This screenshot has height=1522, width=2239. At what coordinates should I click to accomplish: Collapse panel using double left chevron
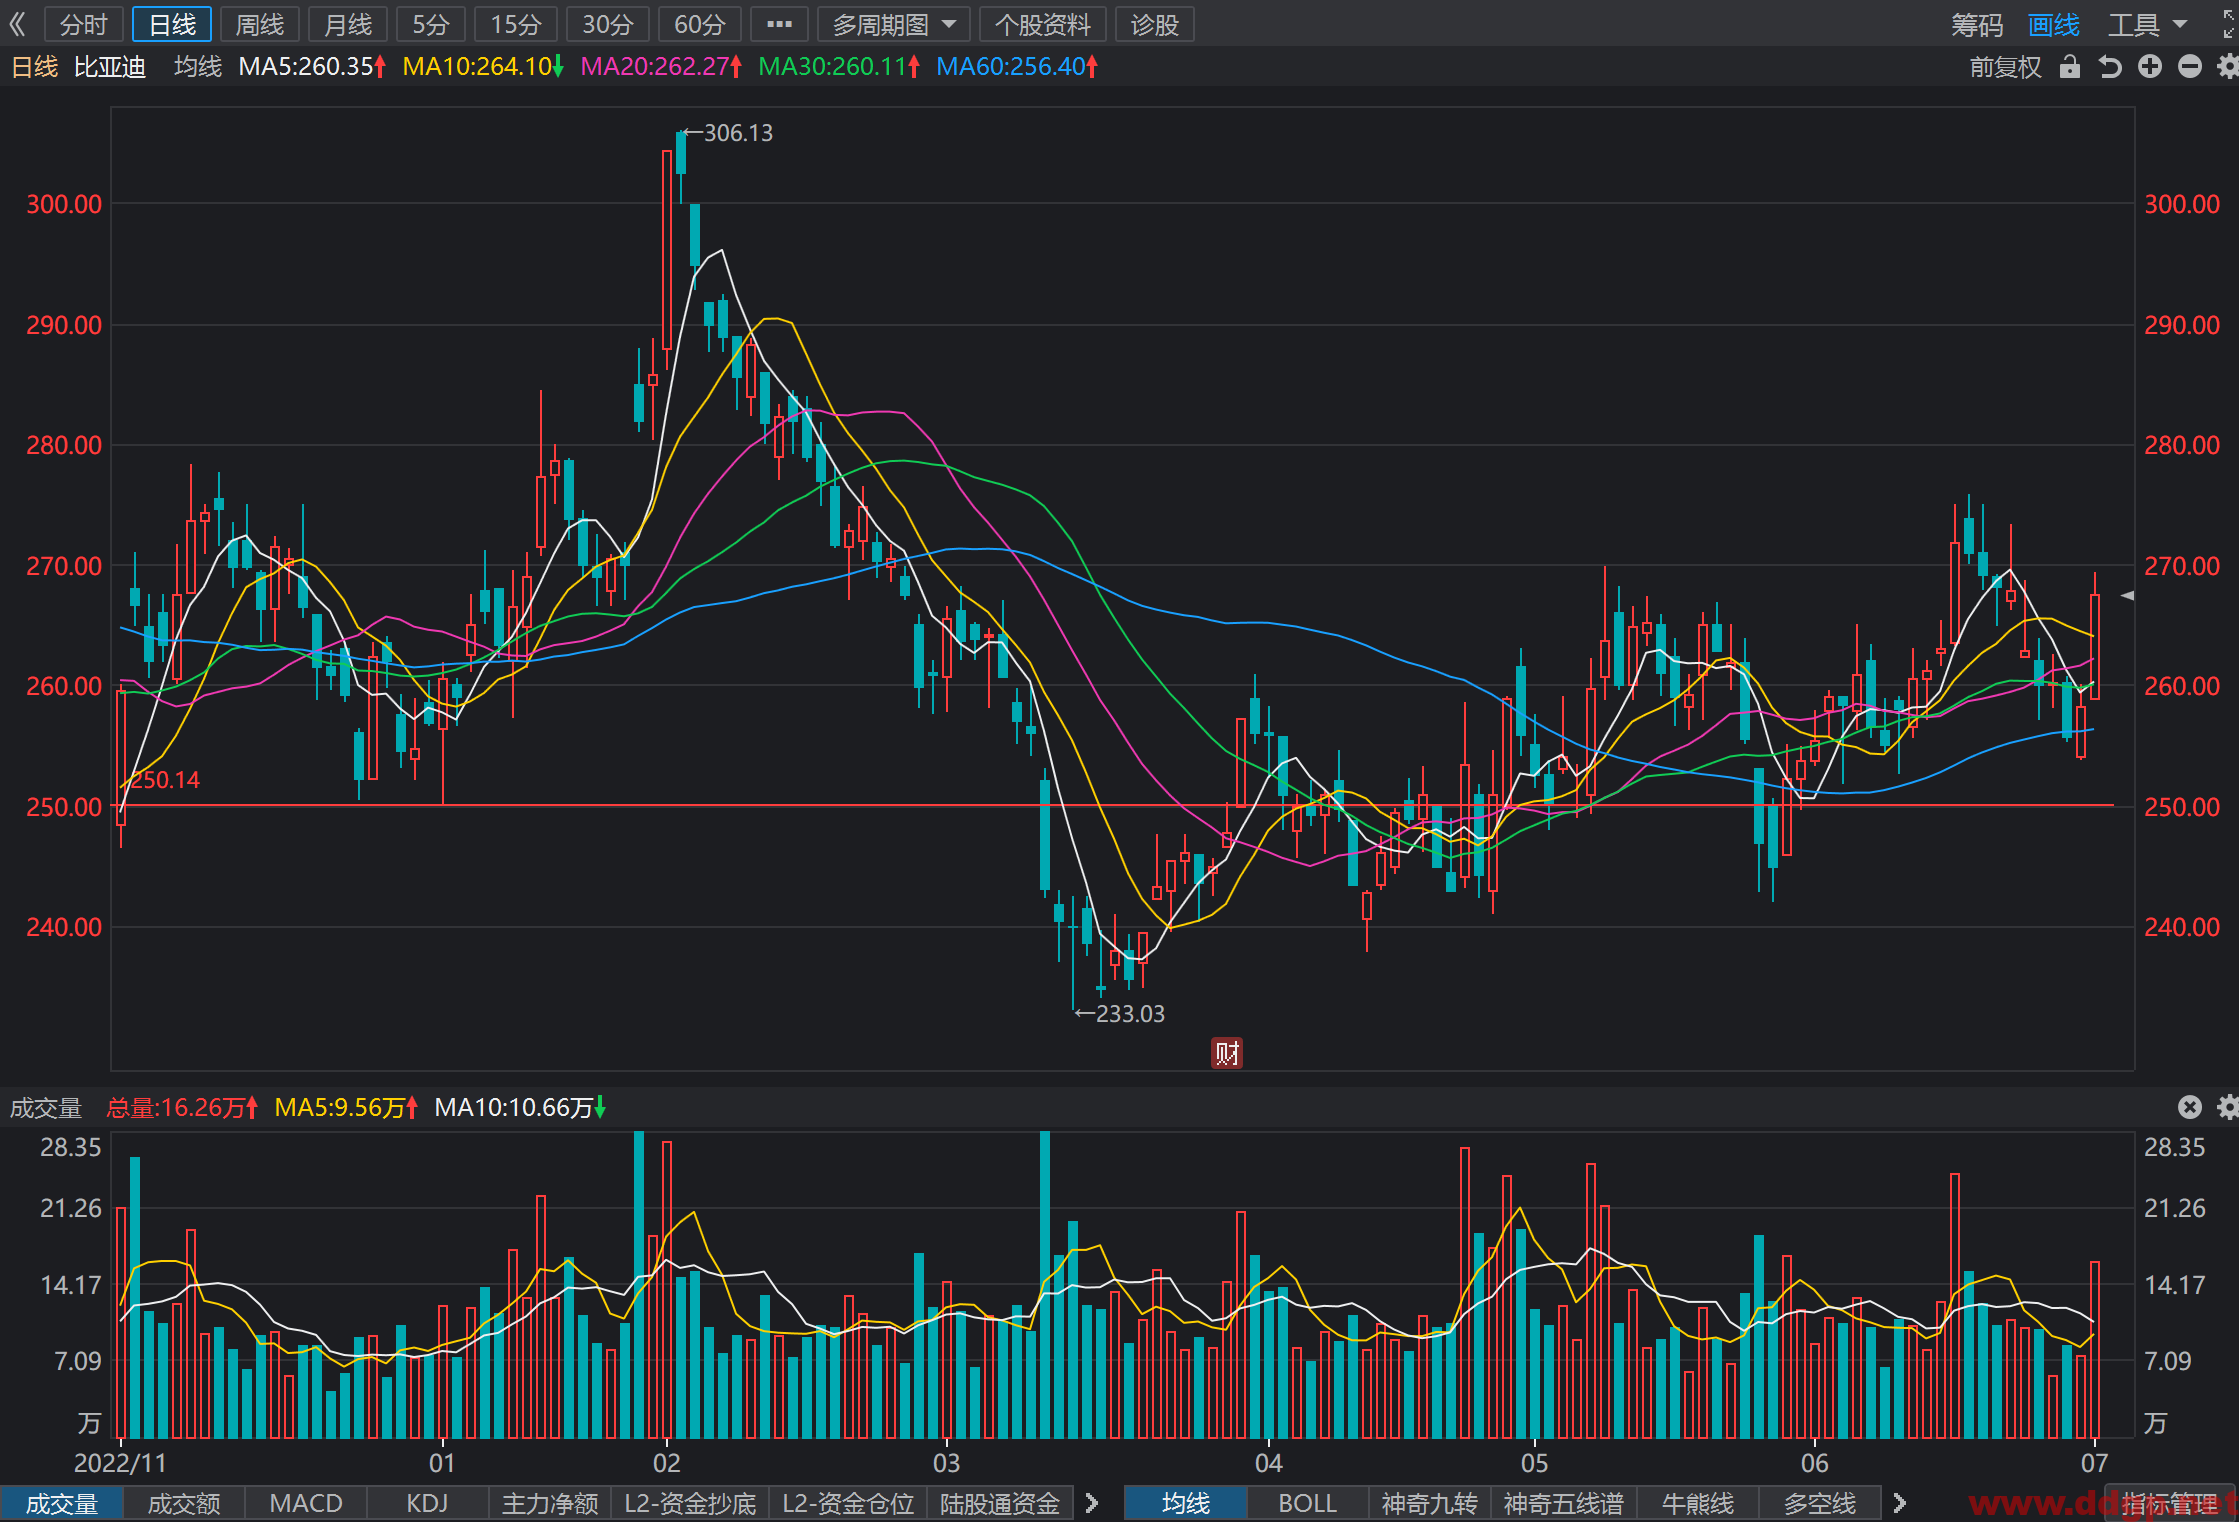[17, 24]
